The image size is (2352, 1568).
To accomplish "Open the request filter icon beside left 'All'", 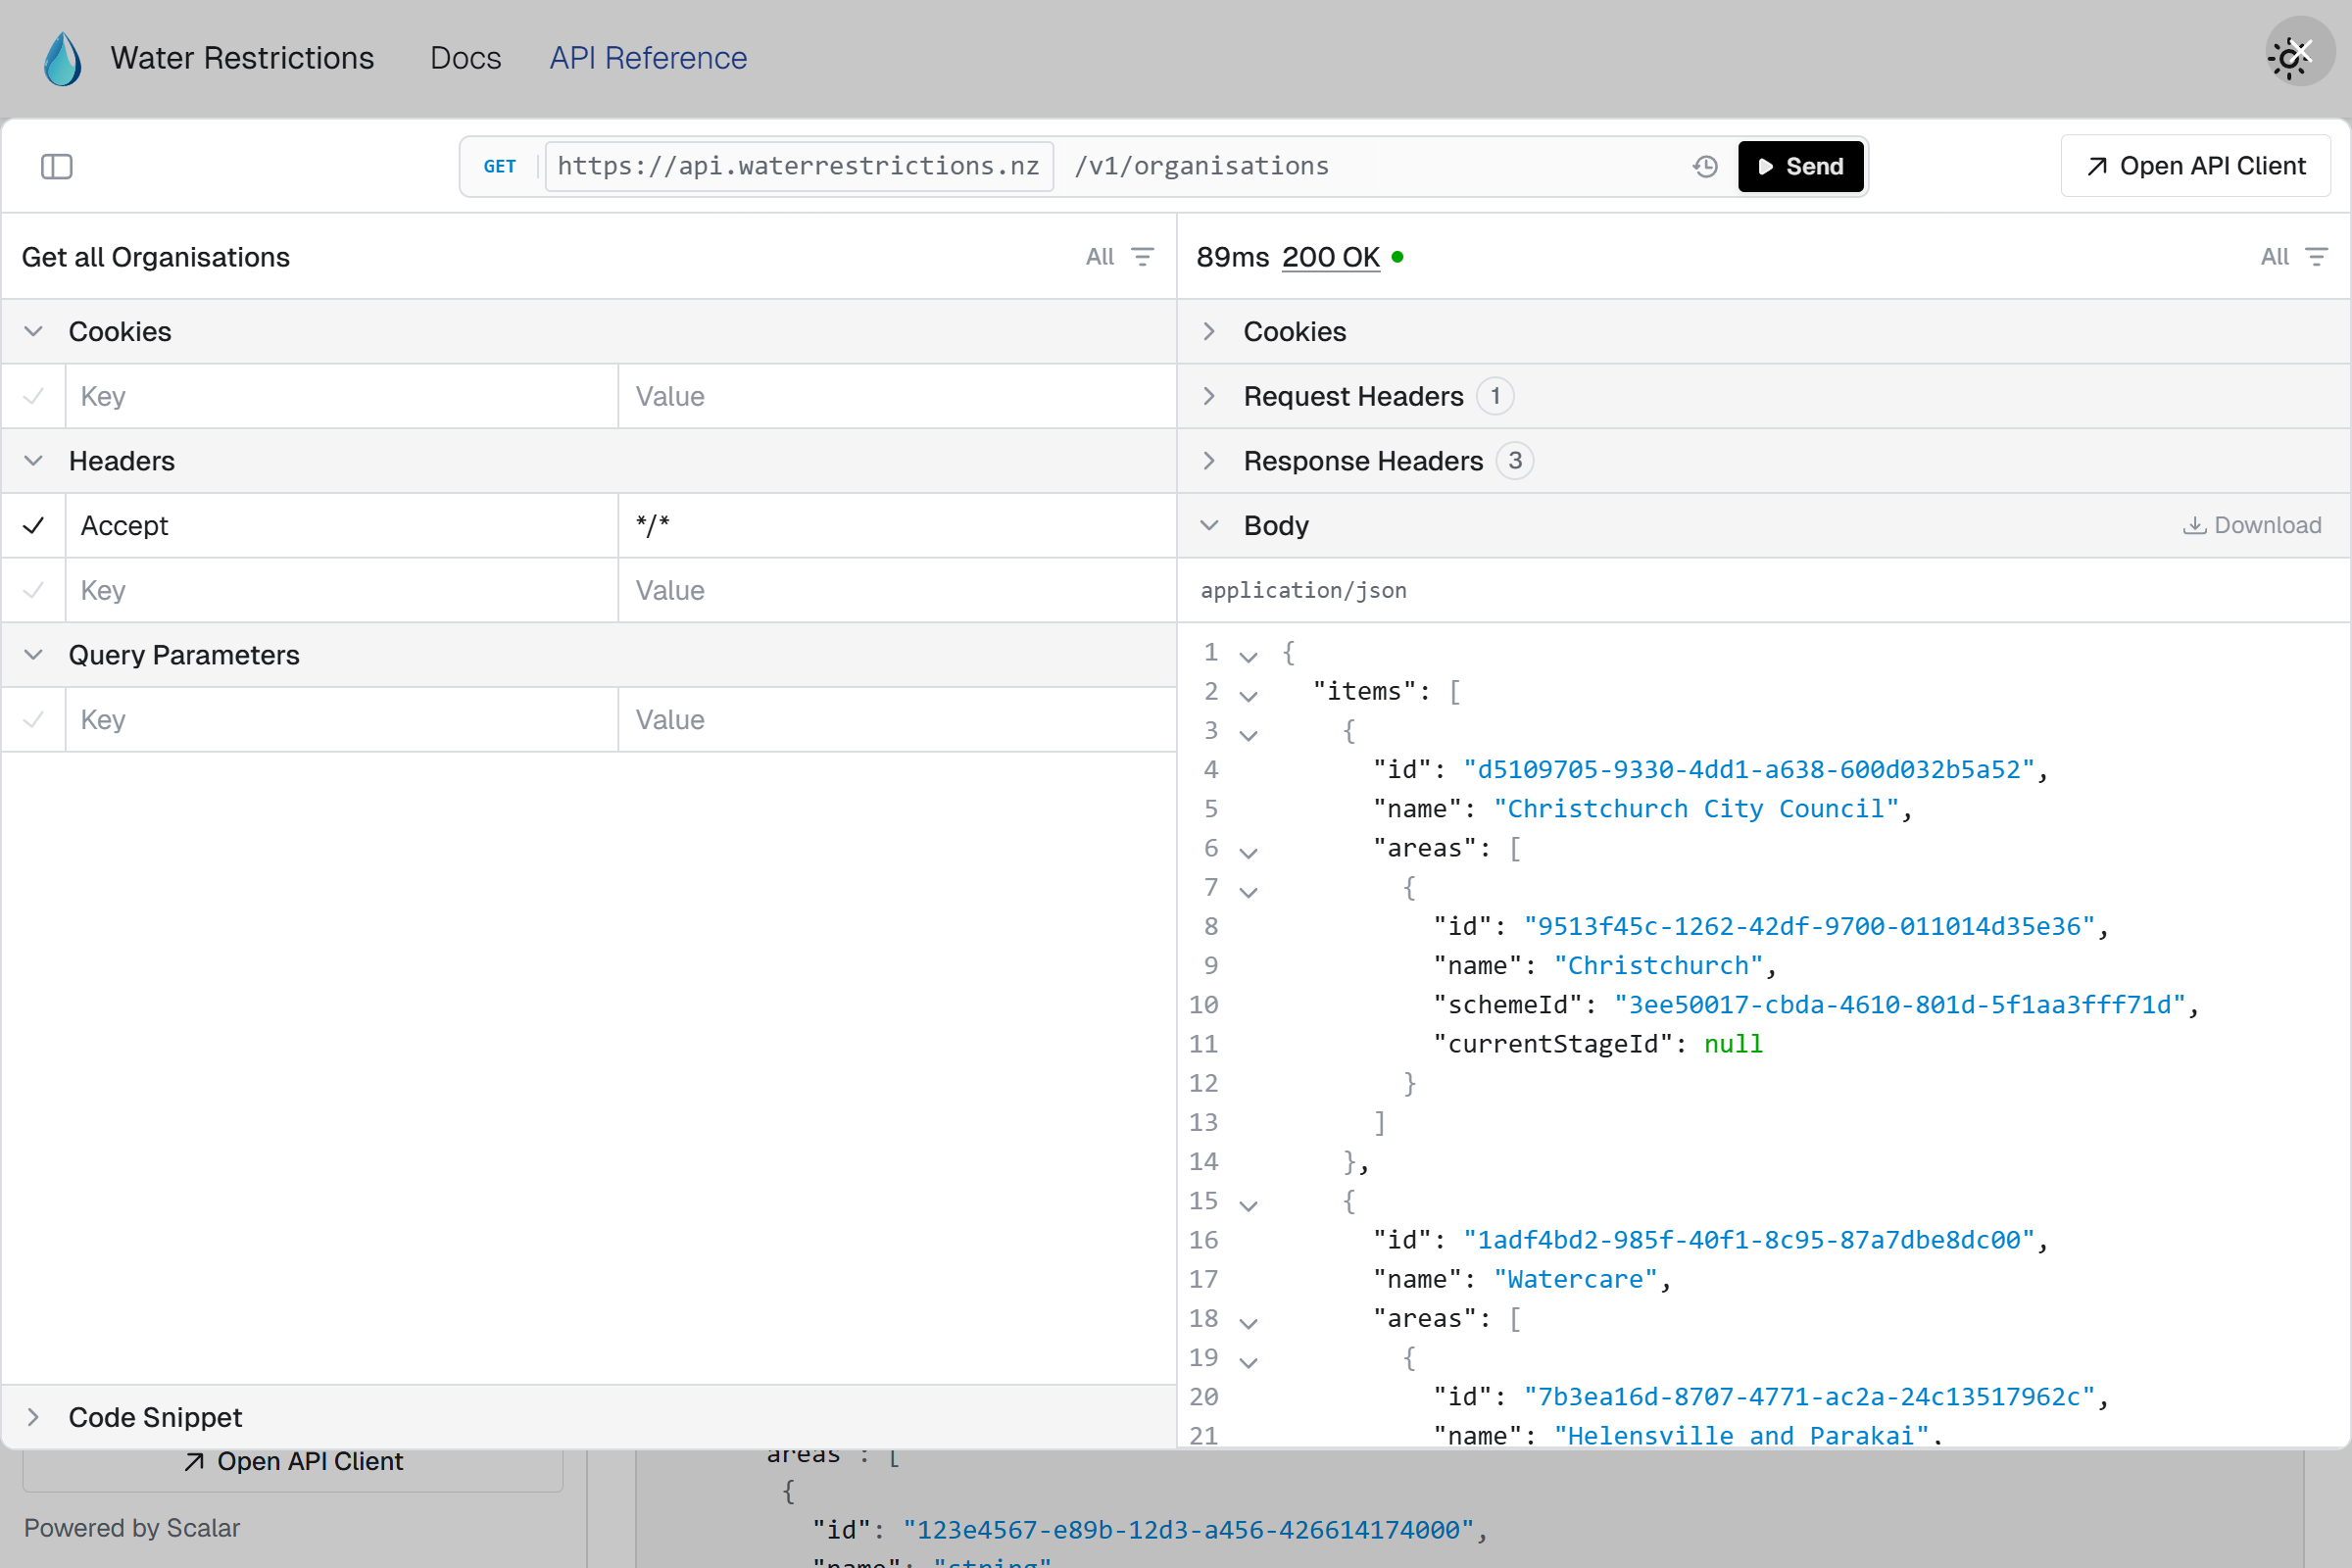I will point(1143,257).
